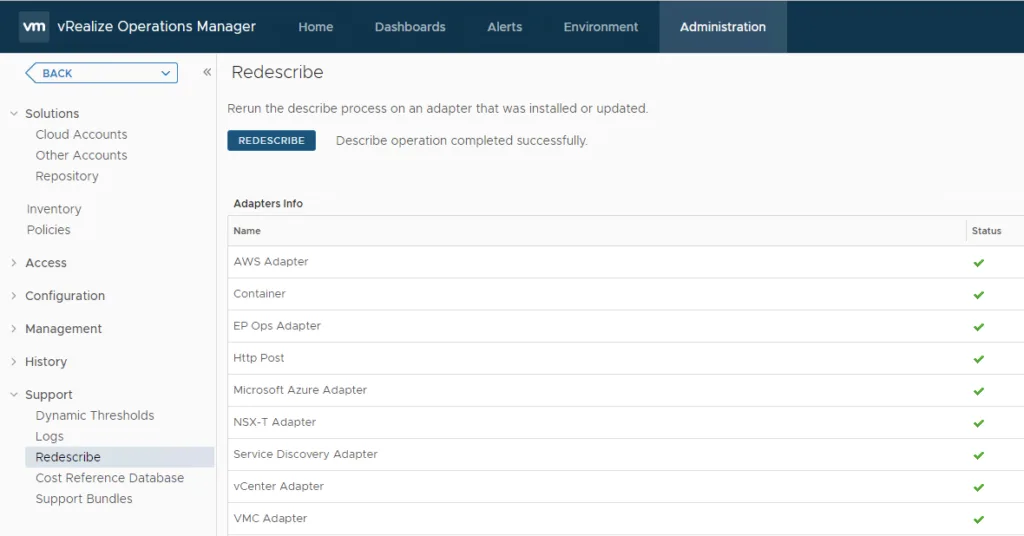Open Cloud Accounts in sidebar
Screen dimensions: 1024x536
[81, 134]
